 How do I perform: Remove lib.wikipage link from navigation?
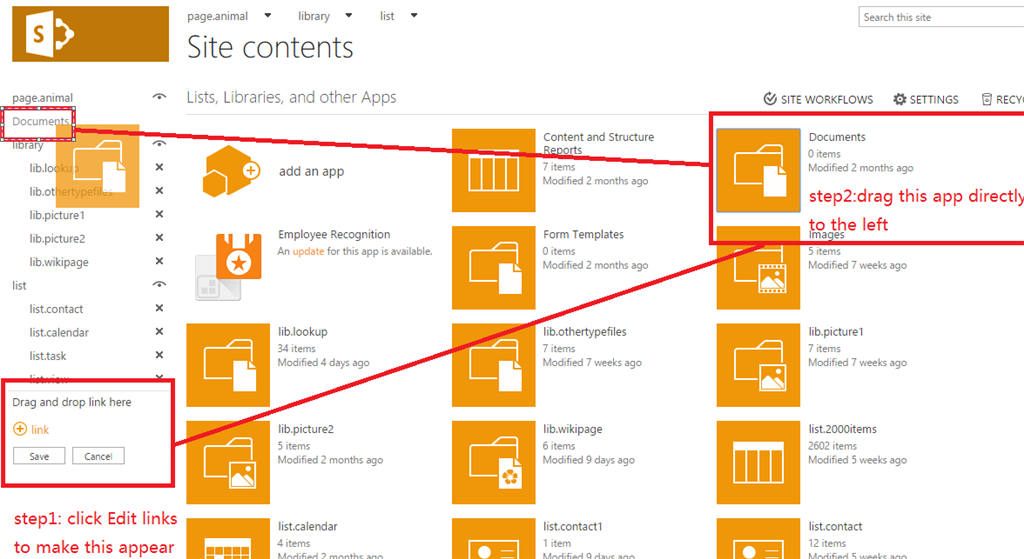159,261
